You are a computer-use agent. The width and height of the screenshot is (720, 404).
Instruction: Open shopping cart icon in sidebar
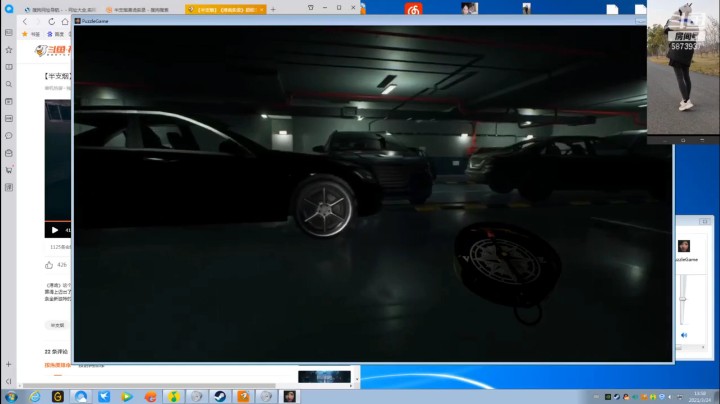(9, 170)
